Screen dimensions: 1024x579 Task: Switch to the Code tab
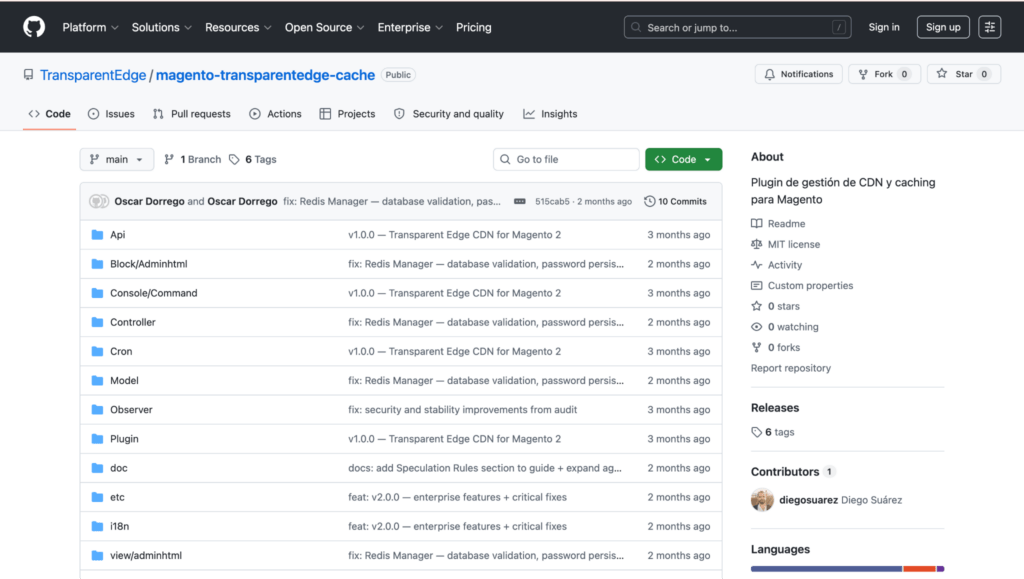click(50, 114)
